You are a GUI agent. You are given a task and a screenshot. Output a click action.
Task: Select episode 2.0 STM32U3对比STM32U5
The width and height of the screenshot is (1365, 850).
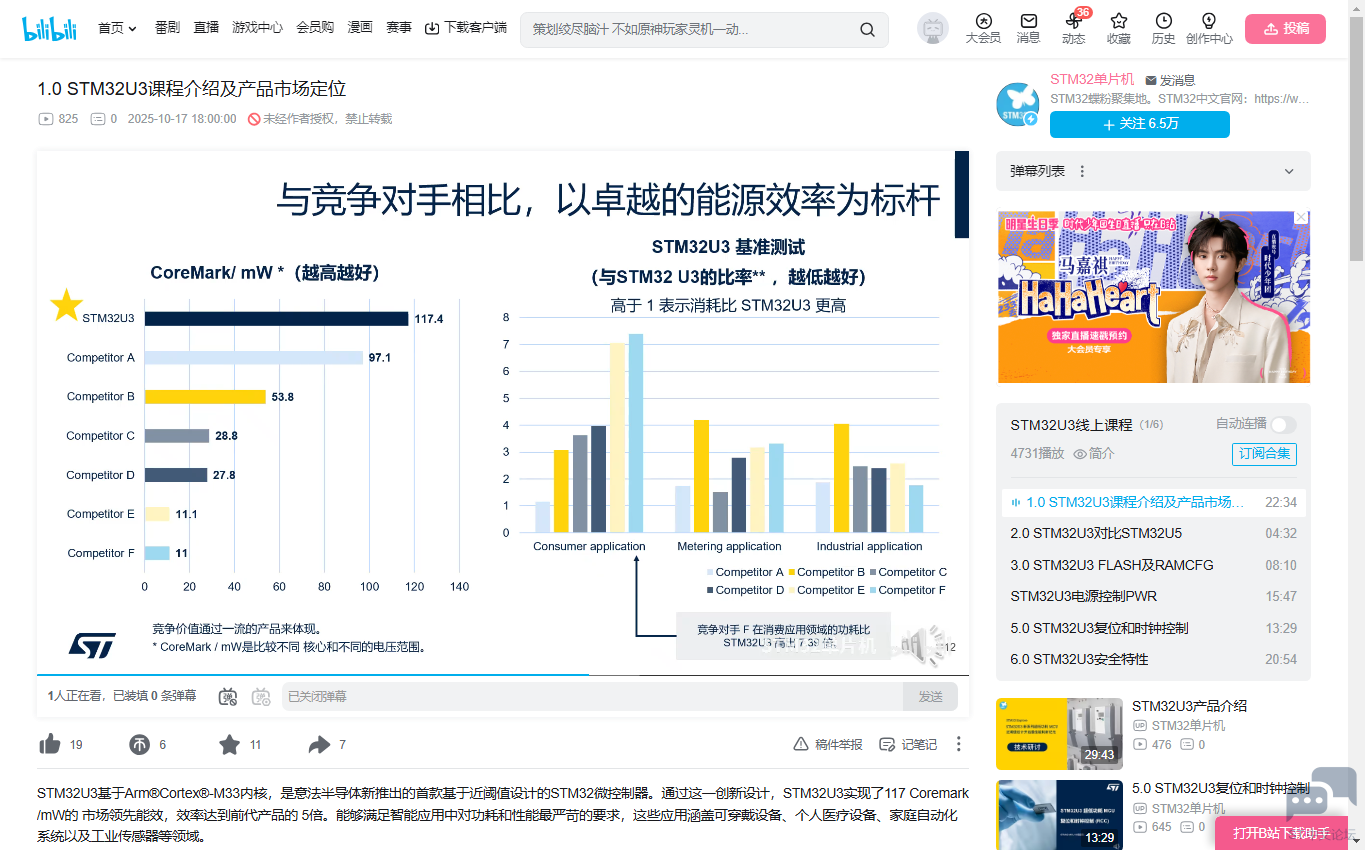(x=1096, y=533)
